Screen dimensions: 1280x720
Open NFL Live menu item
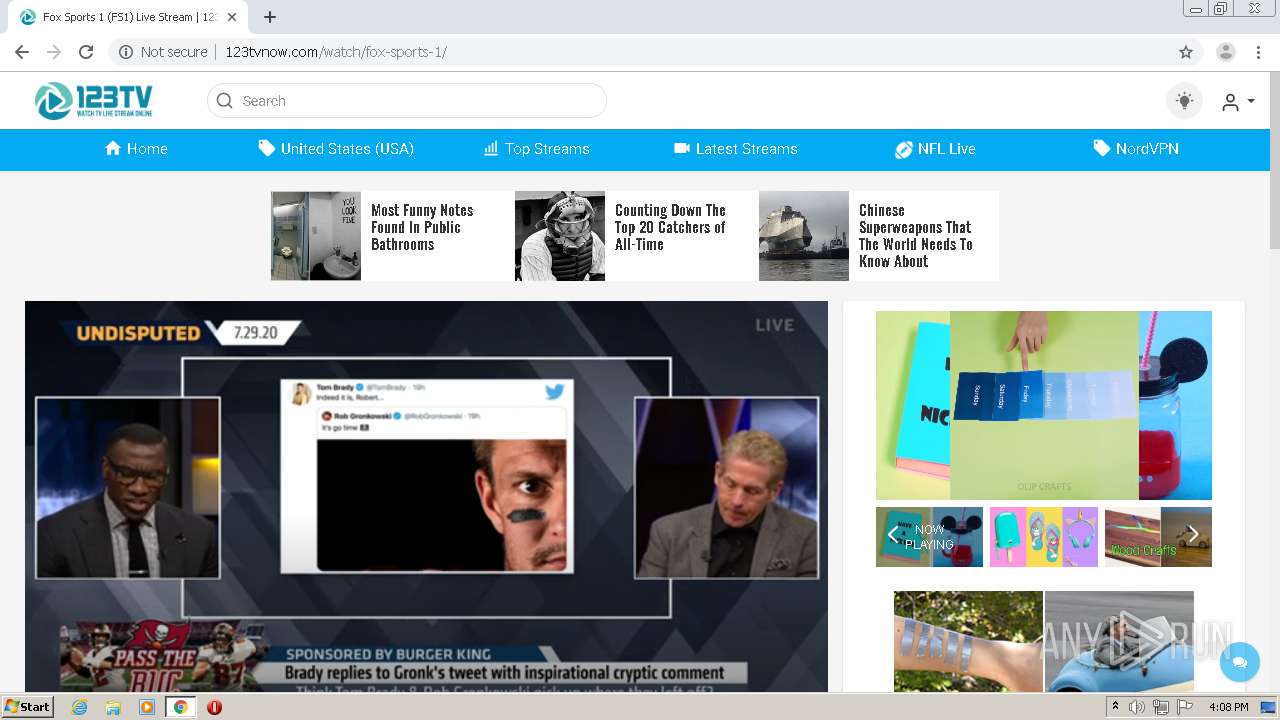[935, 149]
